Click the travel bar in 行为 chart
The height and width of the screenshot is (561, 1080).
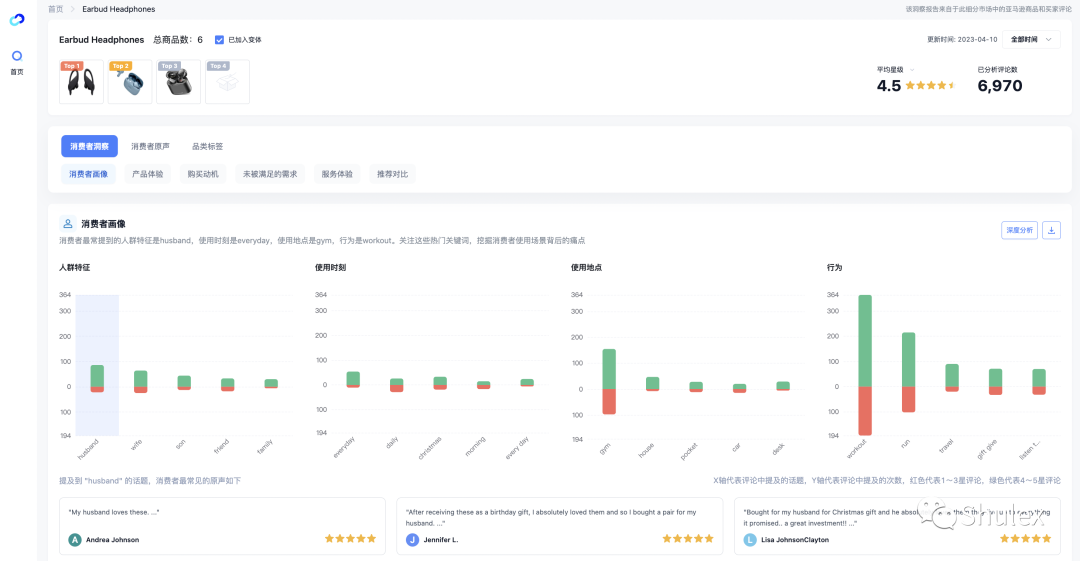(x=952, y=378)
